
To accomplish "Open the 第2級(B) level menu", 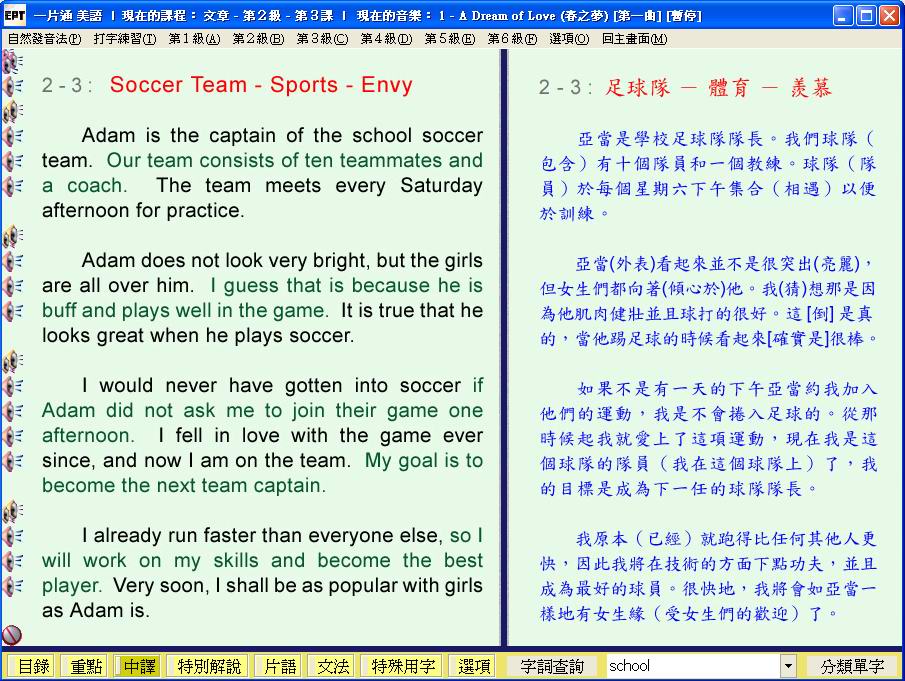I will tap(257, 39).
